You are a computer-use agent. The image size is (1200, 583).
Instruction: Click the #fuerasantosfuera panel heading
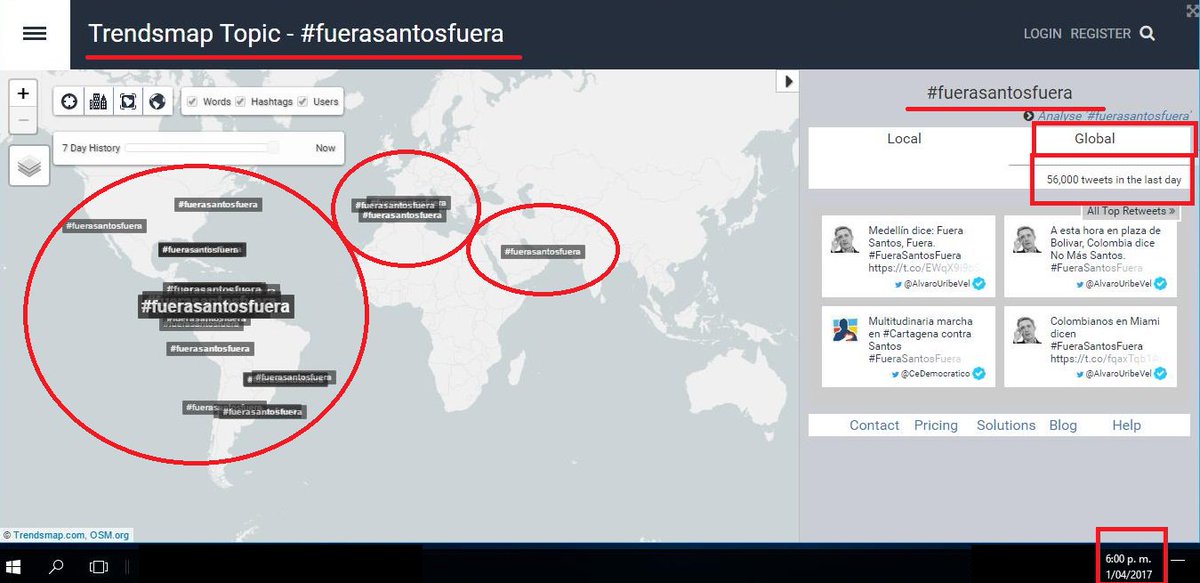pyautogui.click(x=999, y=93)
